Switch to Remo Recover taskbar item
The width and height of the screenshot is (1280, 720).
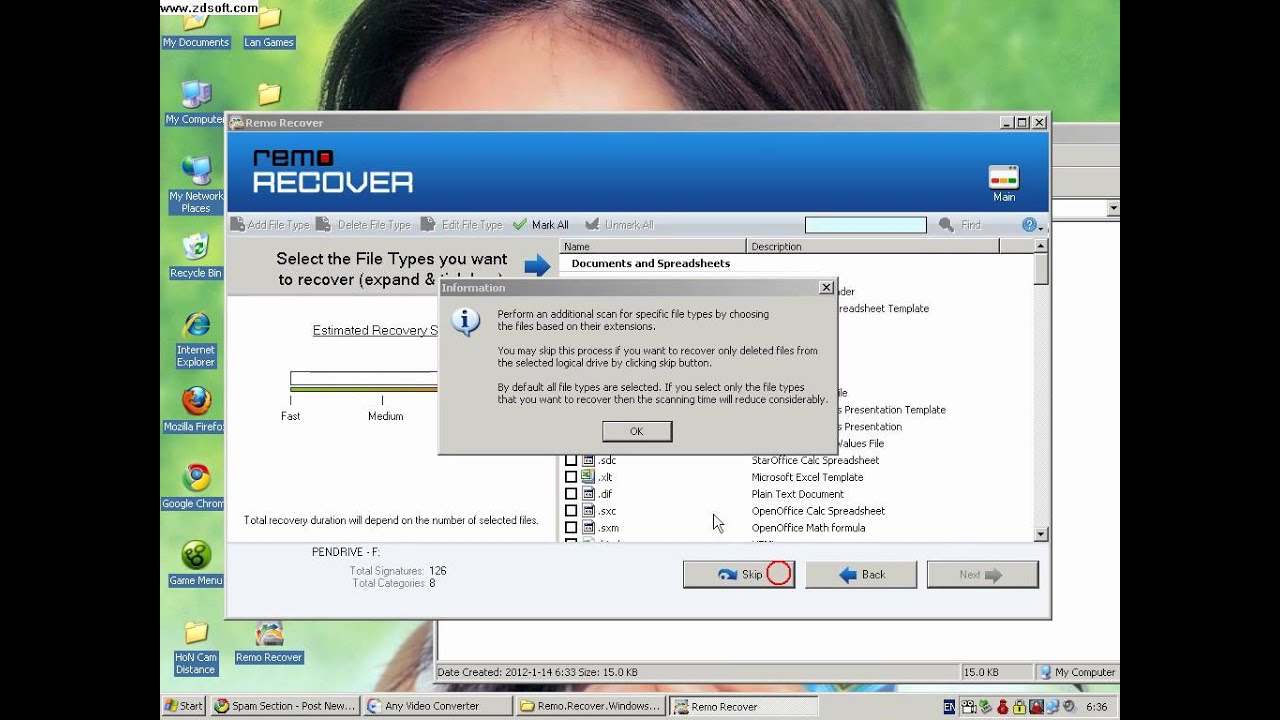pyautogui.click(x=744, y=706)
